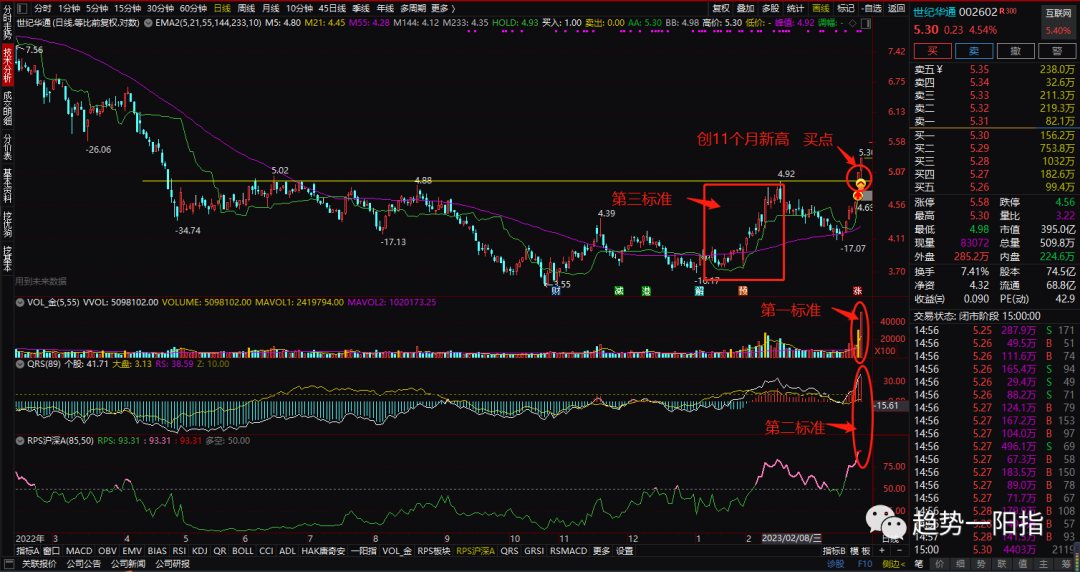This screenshot has width=1080, height=572.
Task: Open the 成交明细 sidebar tab
Action: (8, 107)
